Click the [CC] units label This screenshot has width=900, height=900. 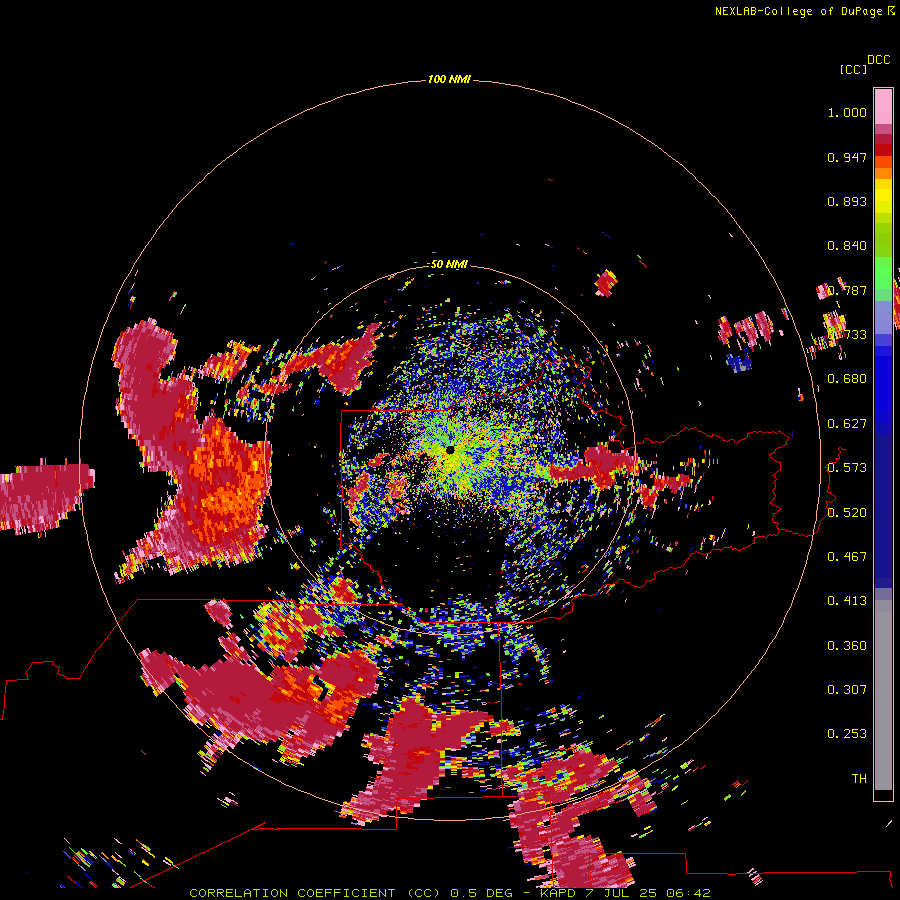tap(854, 69)
